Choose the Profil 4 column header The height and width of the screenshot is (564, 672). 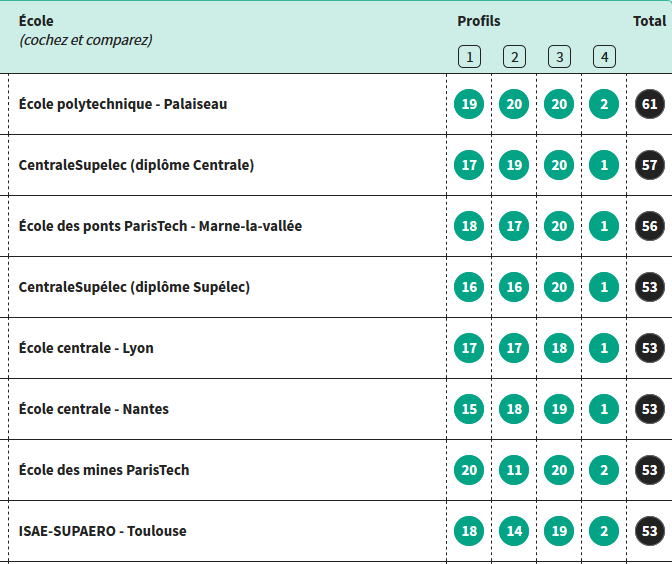click(x=604, y=57)
